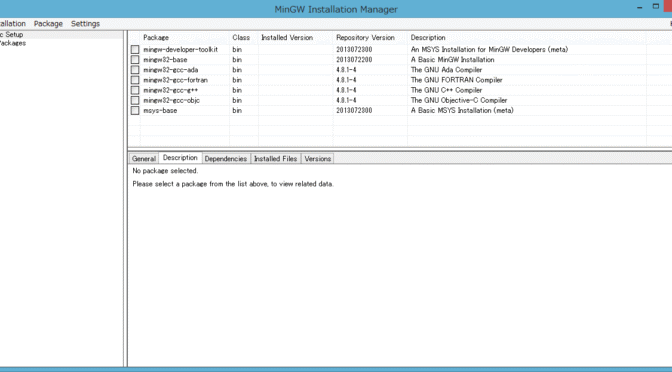The height and width of the screenshot is (372, 672).
Task: Select All Packages in the left pane
Action: tap(12, 43)
